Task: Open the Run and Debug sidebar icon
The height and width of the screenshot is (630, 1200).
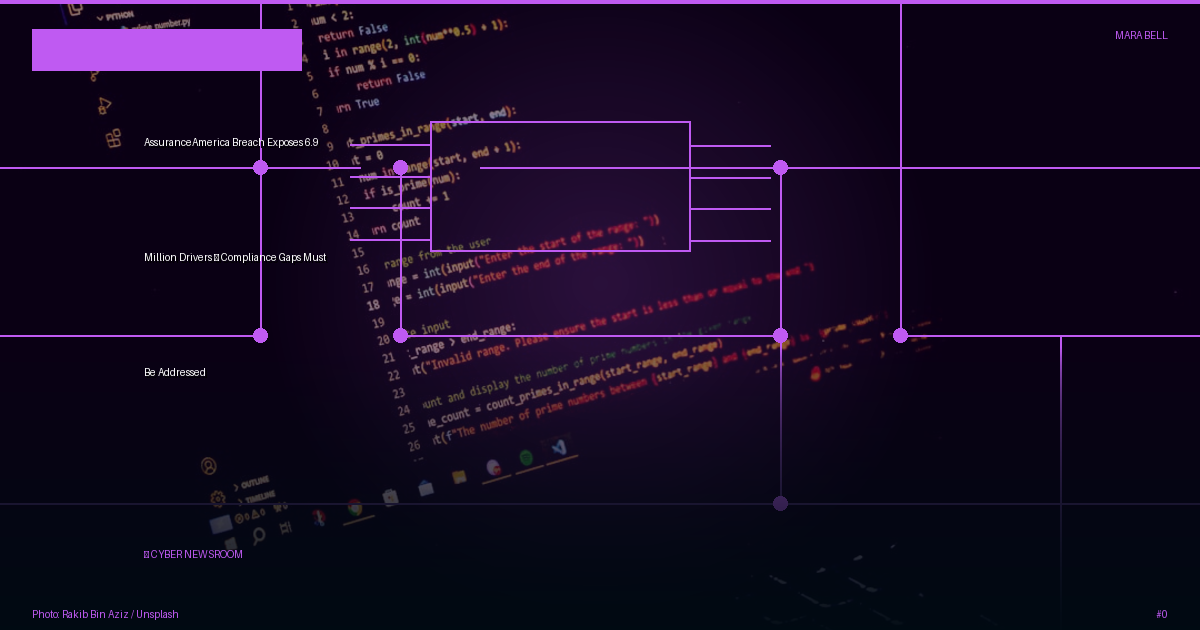Action: (x=104, y=105)
